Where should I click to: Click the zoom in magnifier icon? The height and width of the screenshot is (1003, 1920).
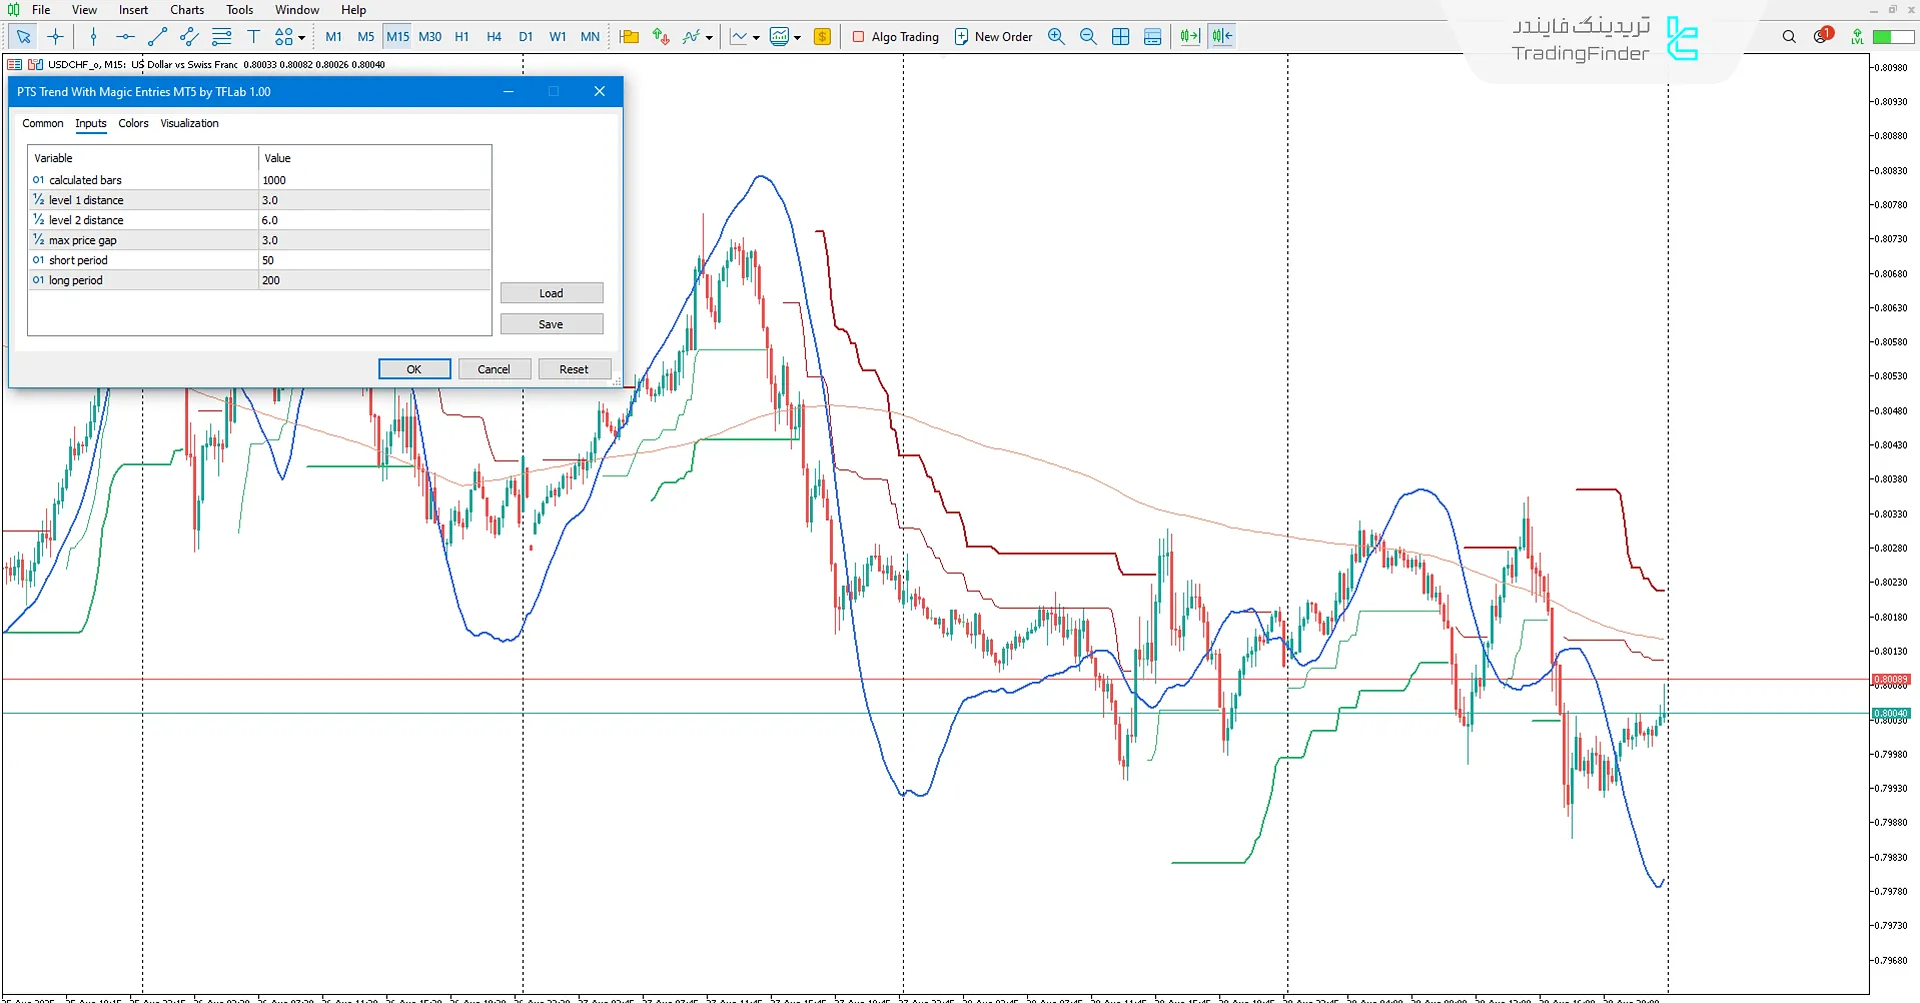[x=1056, y=37]
